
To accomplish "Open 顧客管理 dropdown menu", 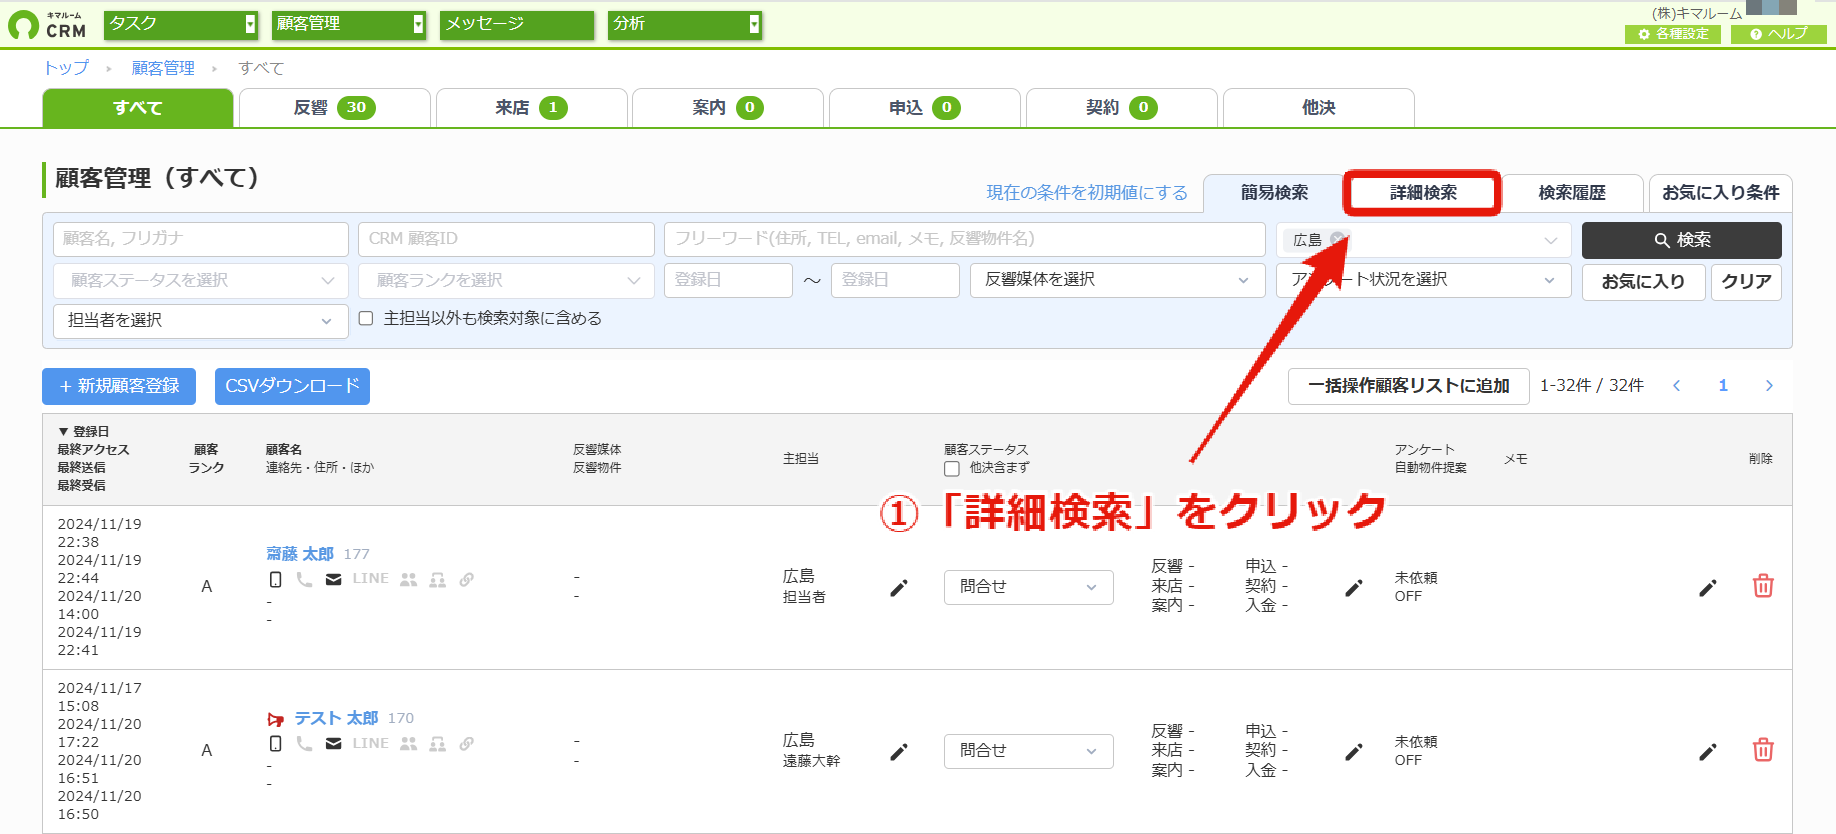I will (x=349, y=24).
